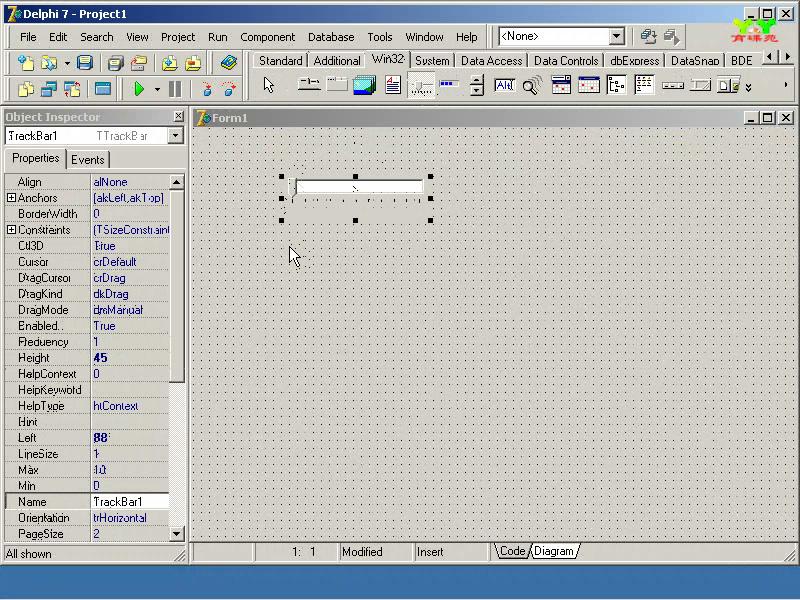The image size is (800, 600).
Task: Show more palette components via chevron
Action: pos(748,87)
